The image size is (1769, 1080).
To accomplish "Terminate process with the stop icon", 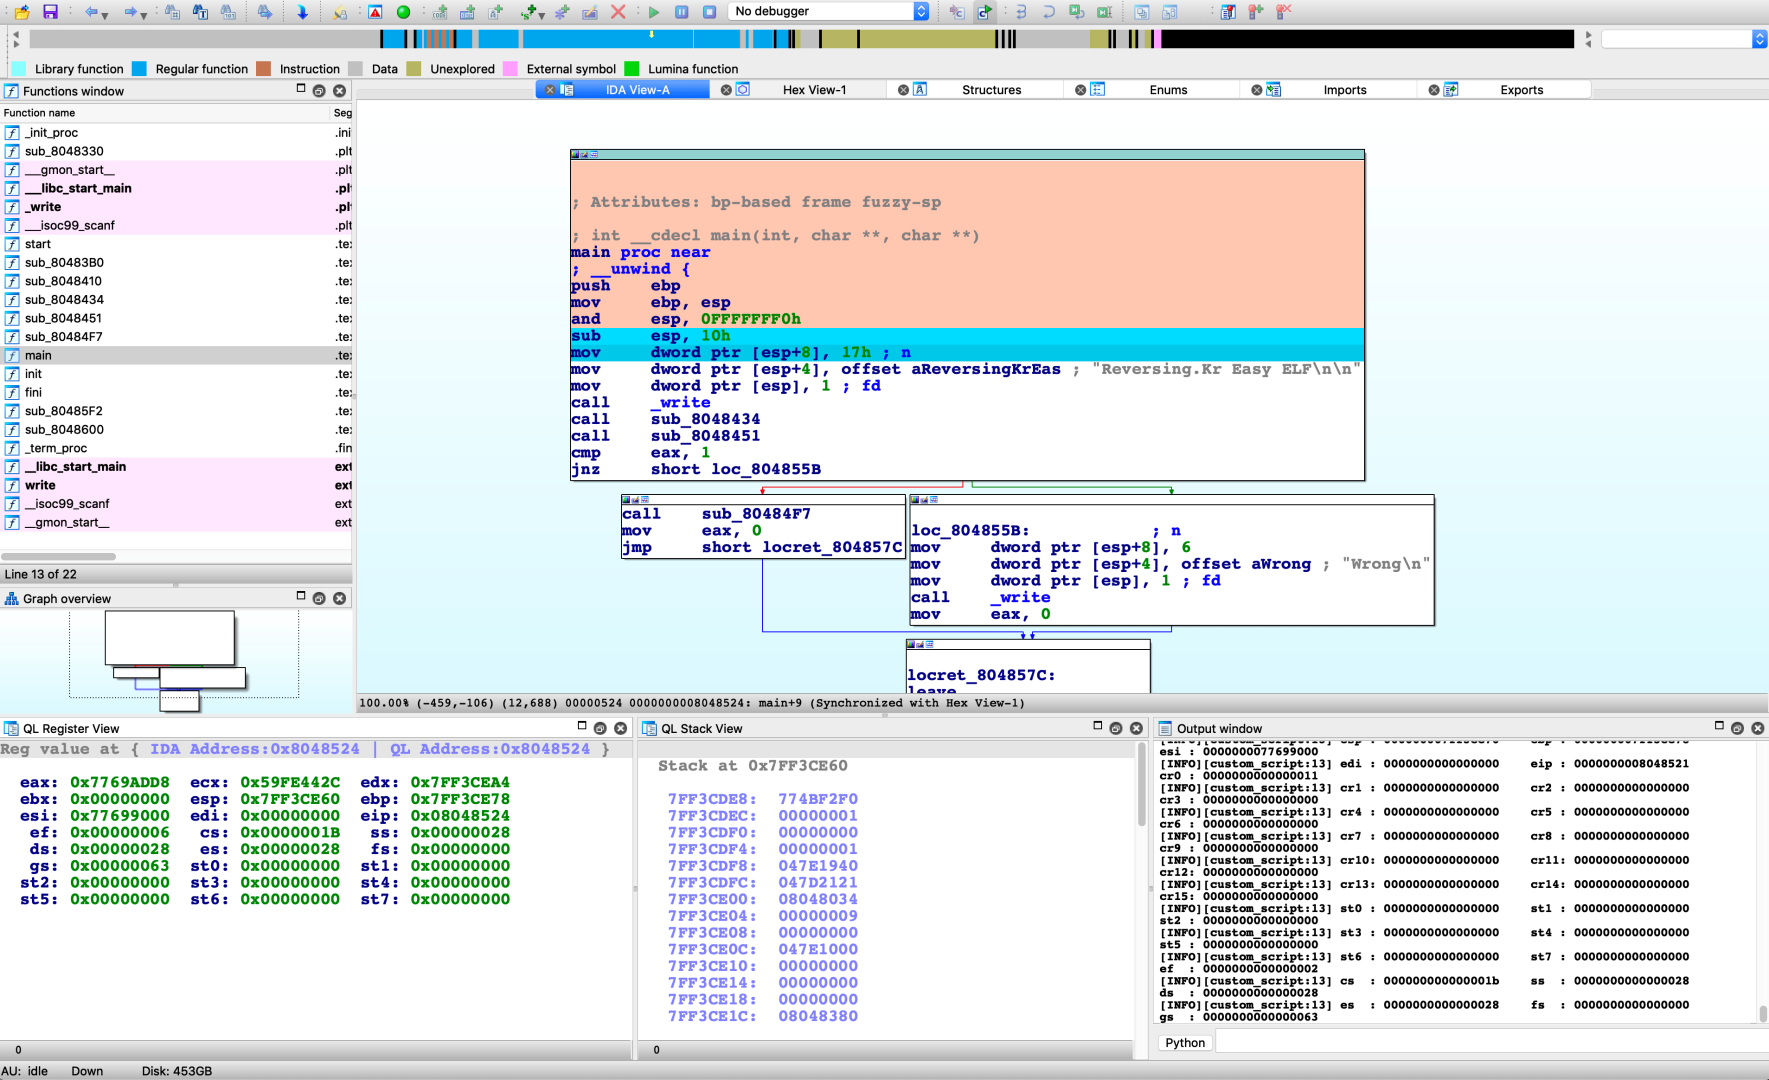I will 709,12.
